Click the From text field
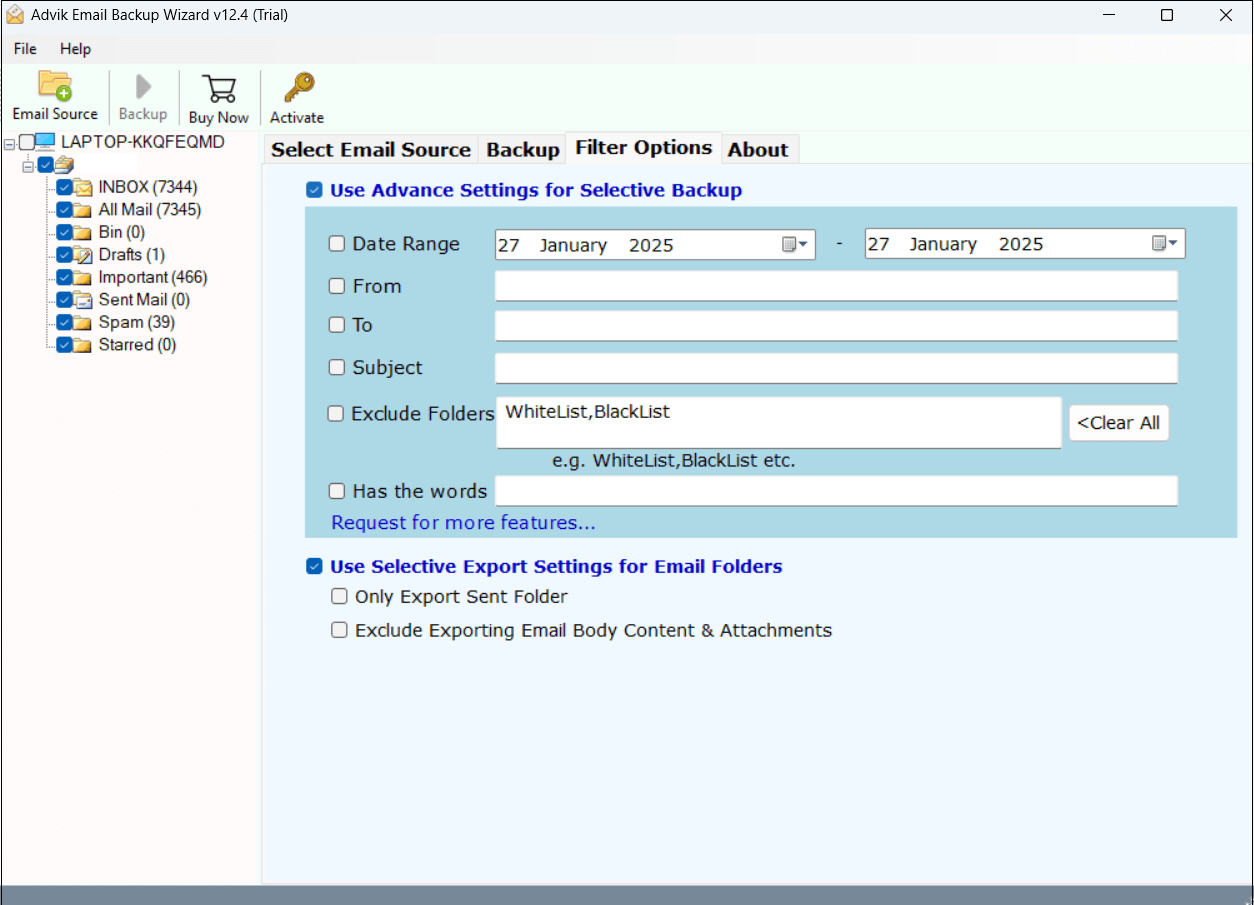The image size is (1254, 905). (x=836, y=286)
